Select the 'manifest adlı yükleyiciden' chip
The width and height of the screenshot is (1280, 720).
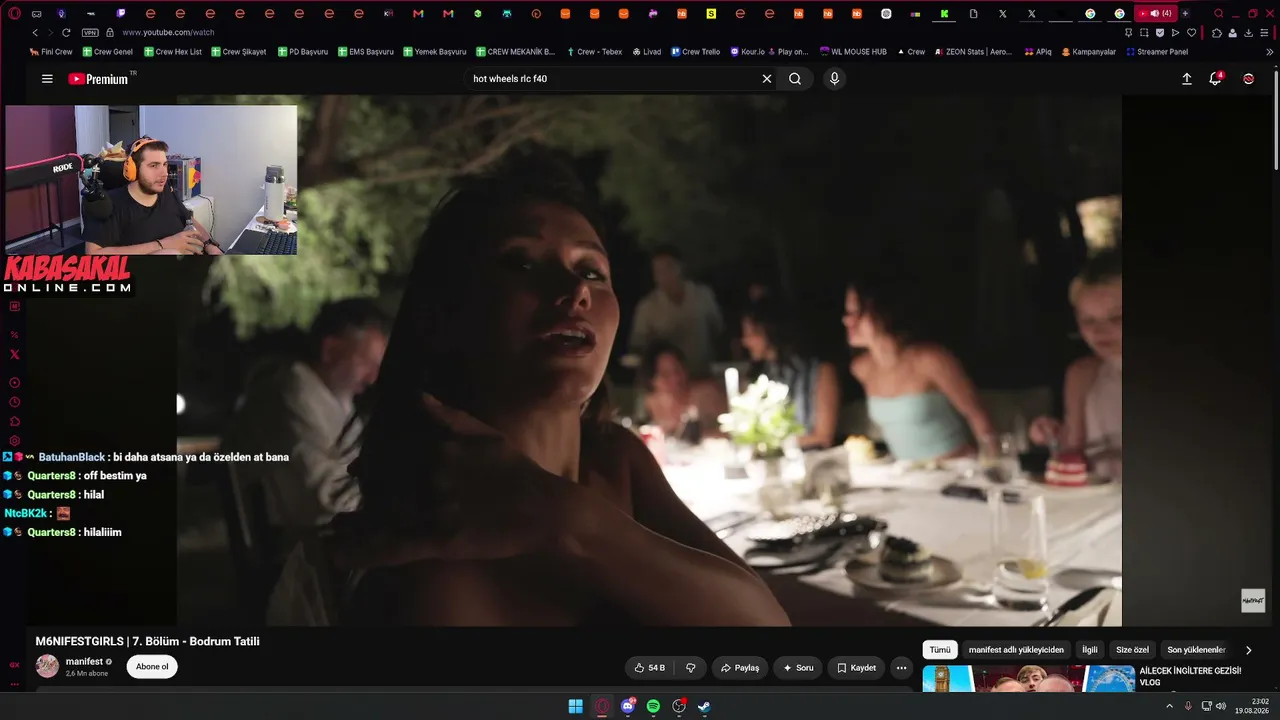tap(1016, 650)
